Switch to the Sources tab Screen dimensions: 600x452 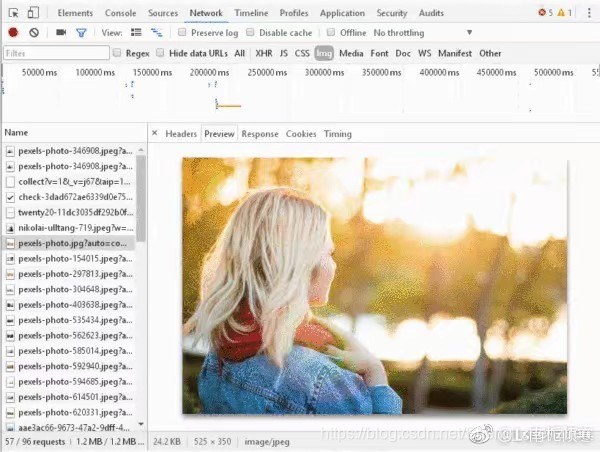(163, 13)
